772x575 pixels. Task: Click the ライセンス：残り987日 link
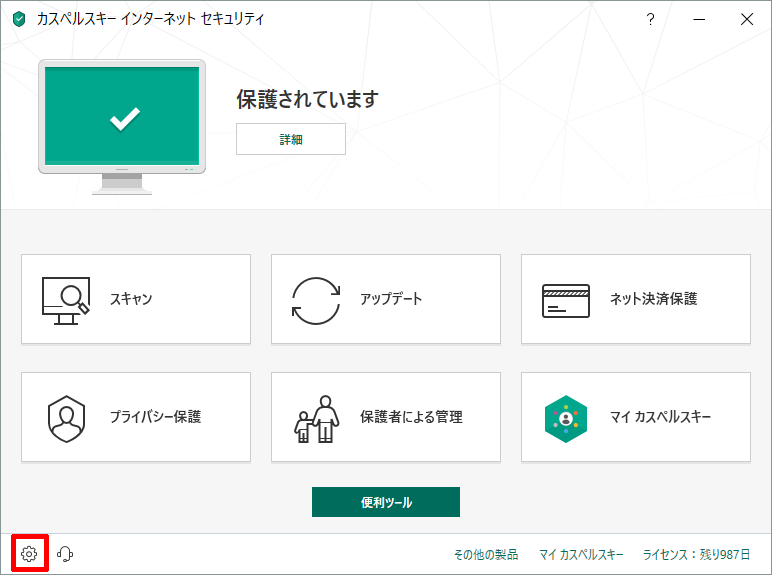696,555
